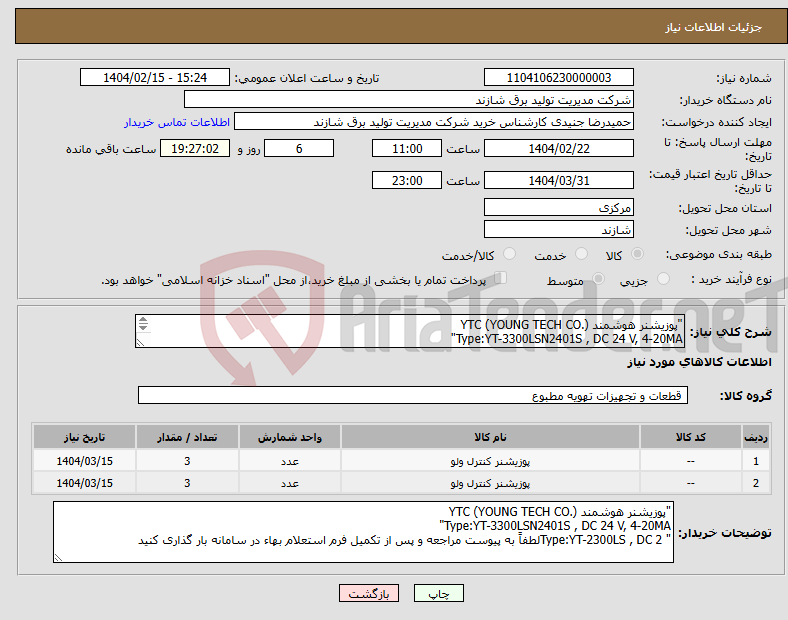
Task: Click the واحد شمارش column header
Action: pos(290,437)
